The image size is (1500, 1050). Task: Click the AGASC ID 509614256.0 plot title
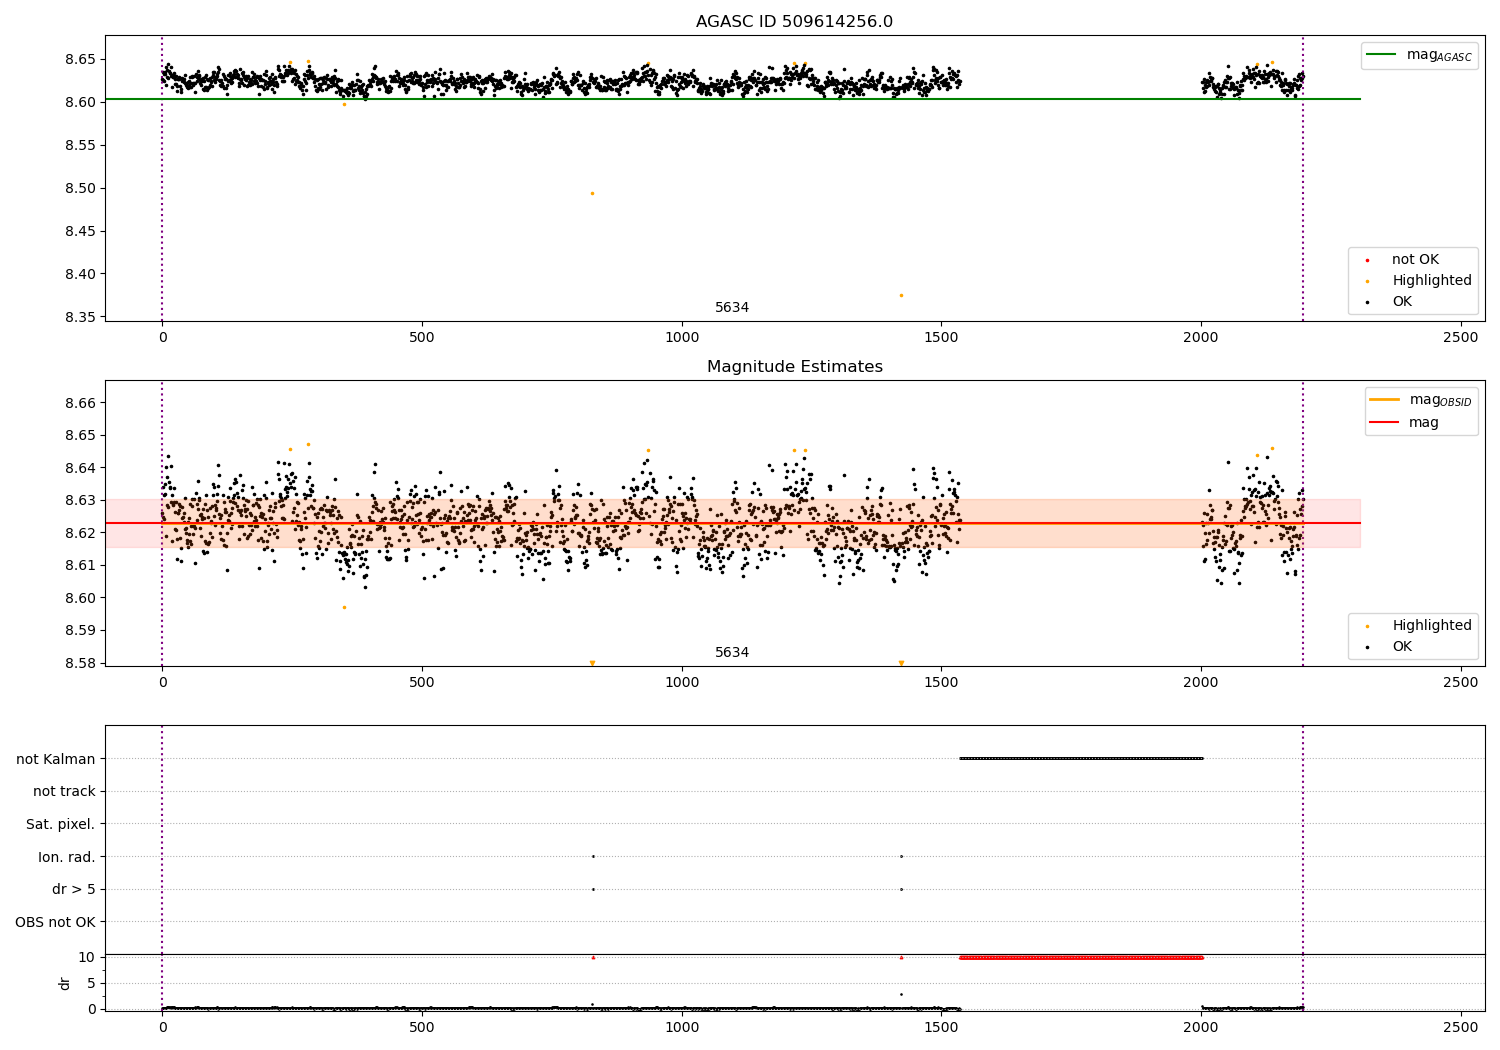[794, 21]
